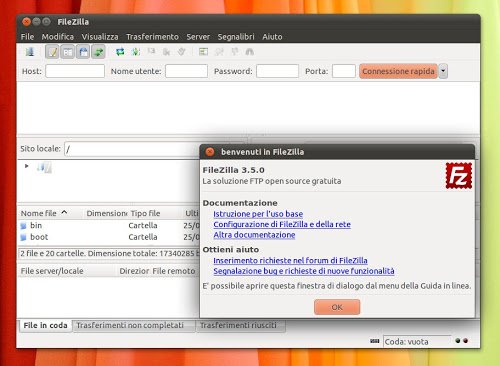
Task: Open the Modifica menu
Action: [x=58, y=37]
